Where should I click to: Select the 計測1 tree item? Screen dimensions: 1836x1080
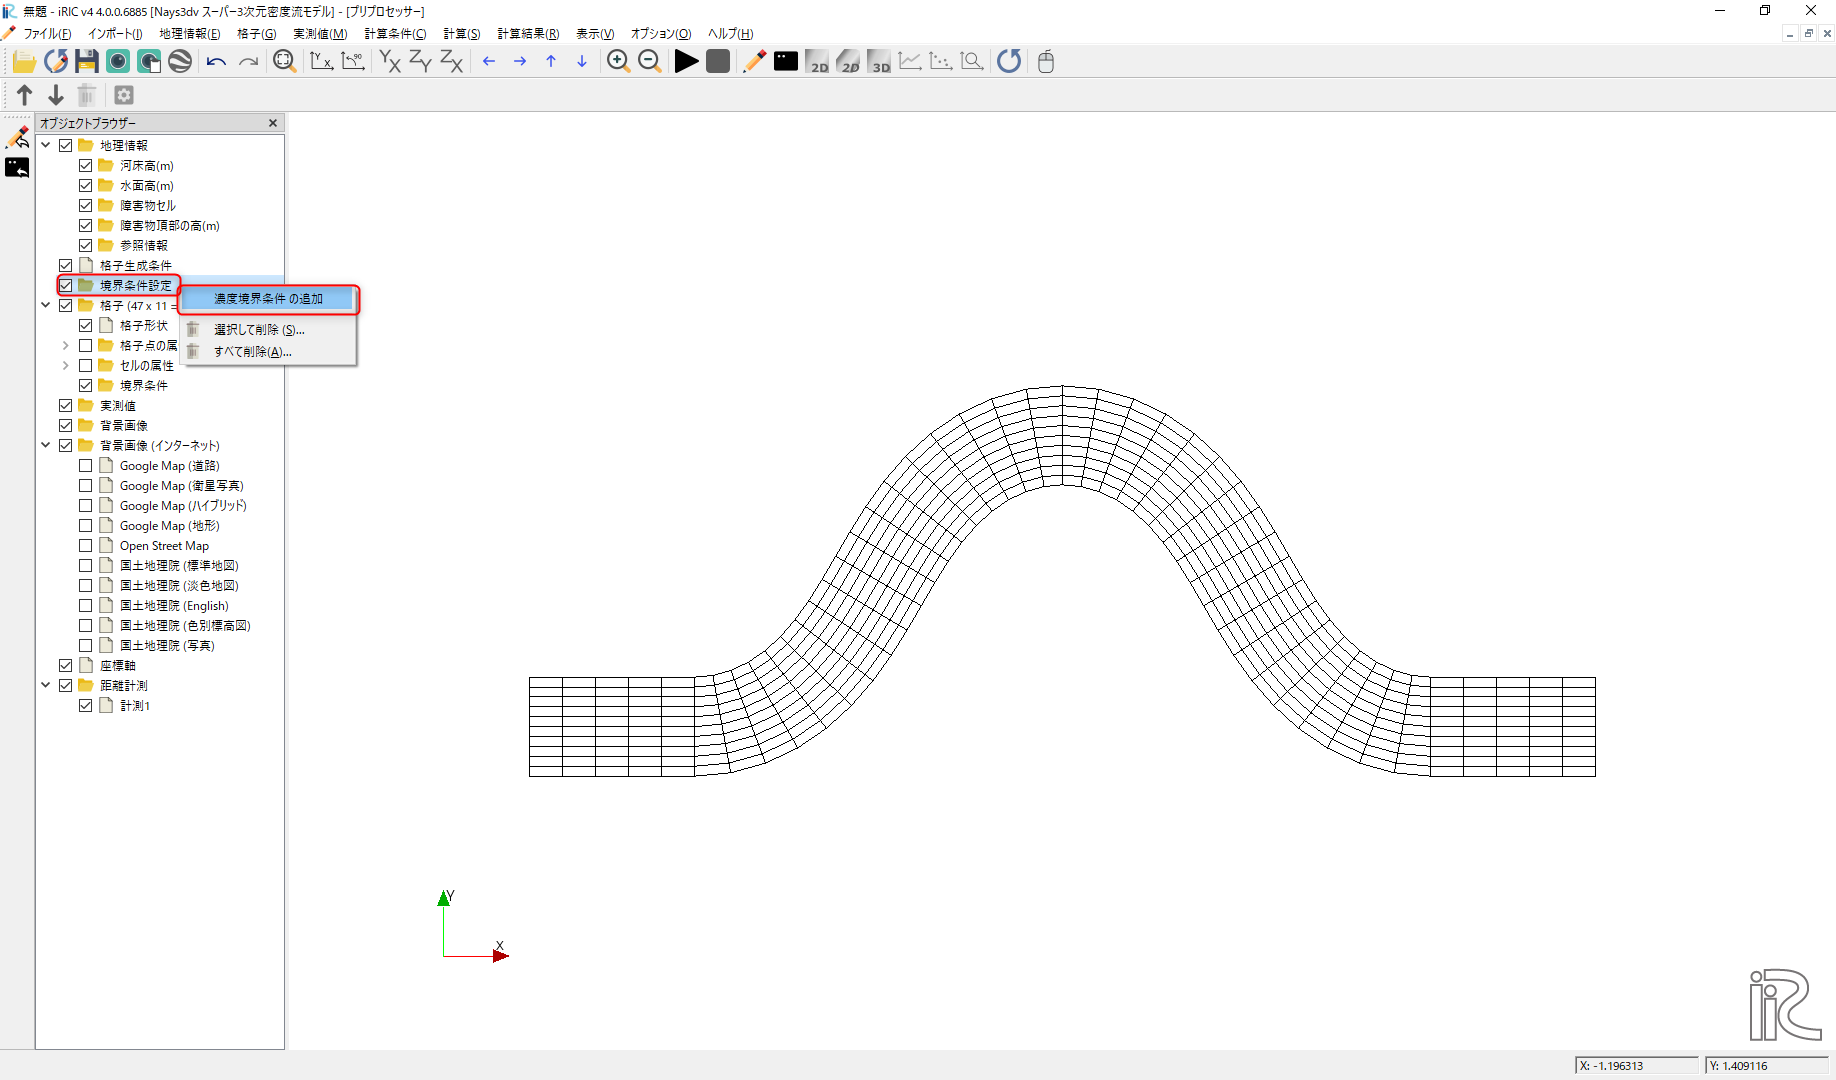pos(135,706)
